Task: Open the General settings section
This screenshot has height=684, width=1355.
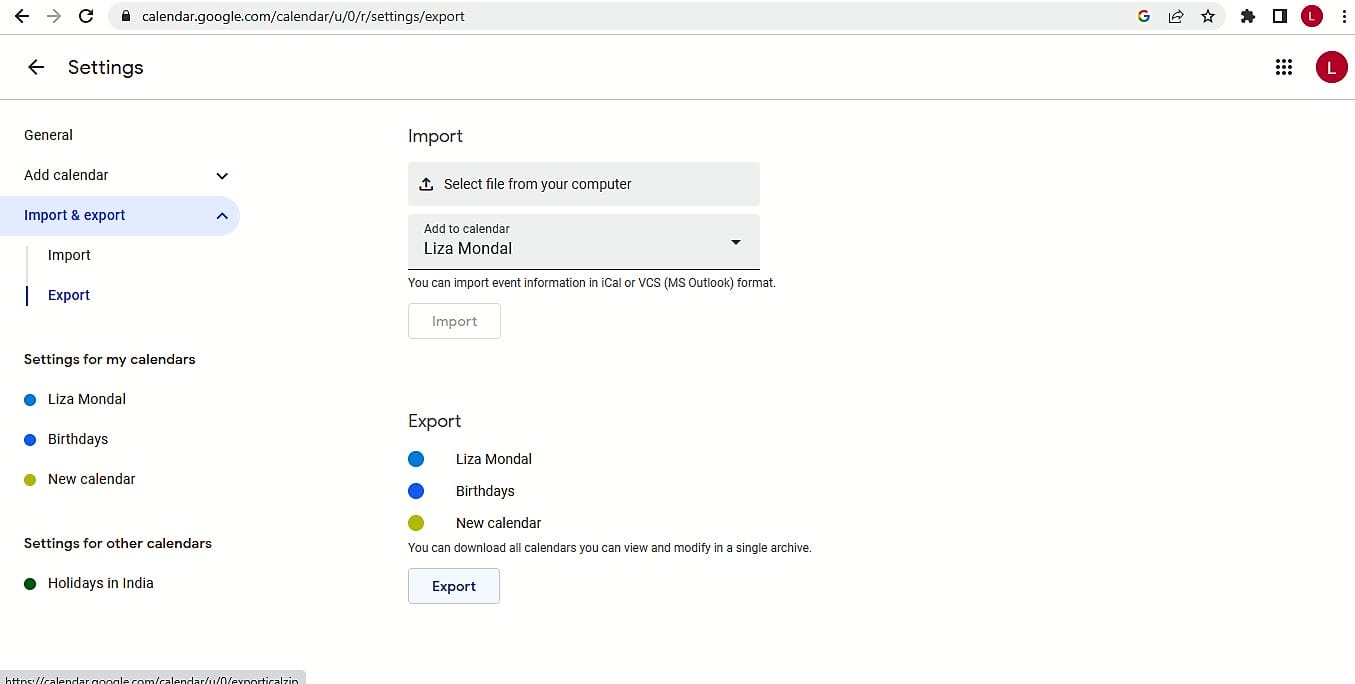Action: coord(48,135)
